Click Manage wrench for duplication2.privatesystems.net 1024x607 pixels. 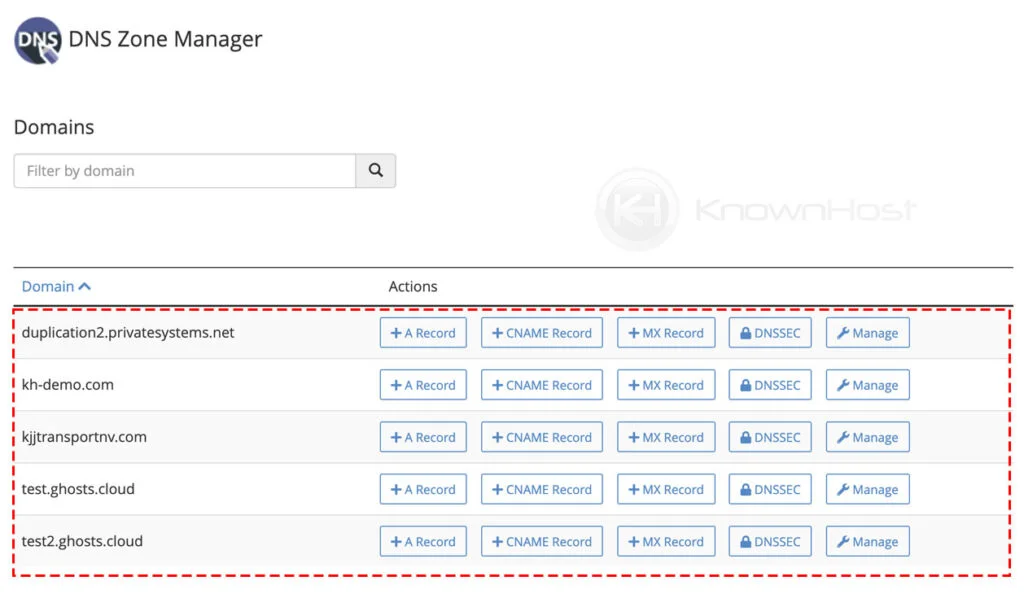pyautogui.click(x=867, y=333)
